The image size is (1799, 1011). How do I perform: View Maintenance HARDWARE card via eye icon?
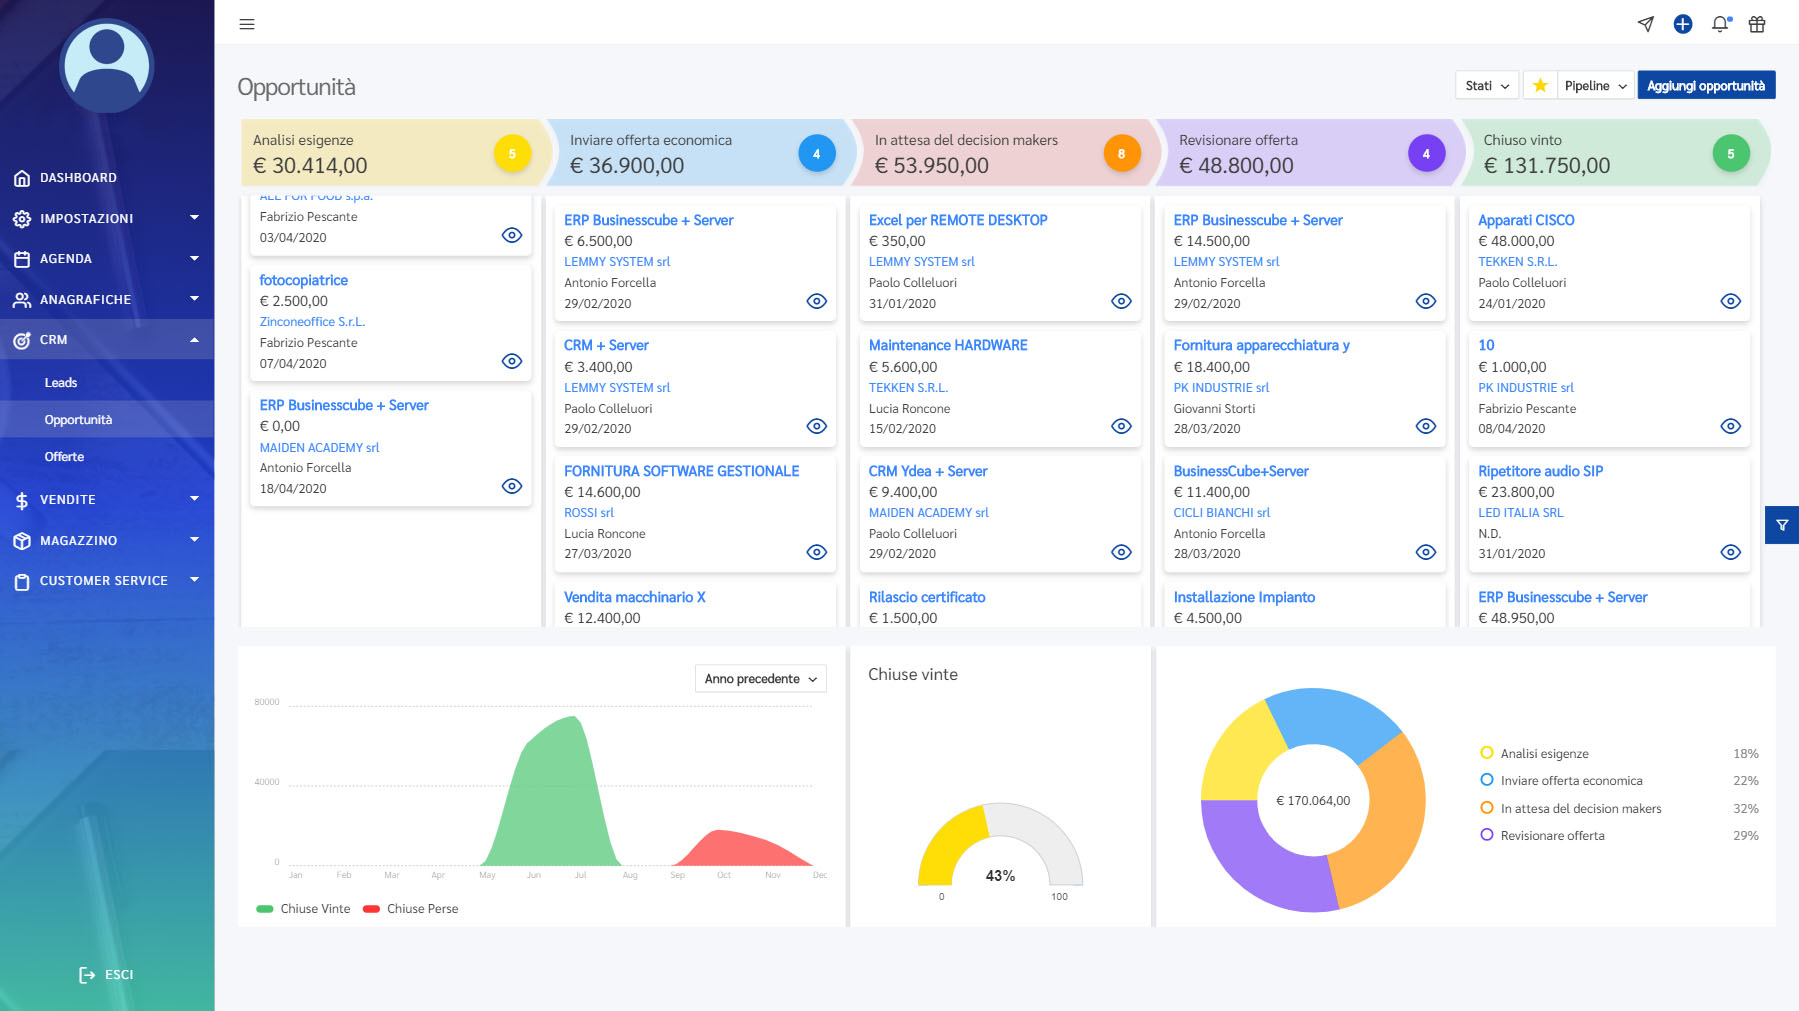pos(1122,426)
